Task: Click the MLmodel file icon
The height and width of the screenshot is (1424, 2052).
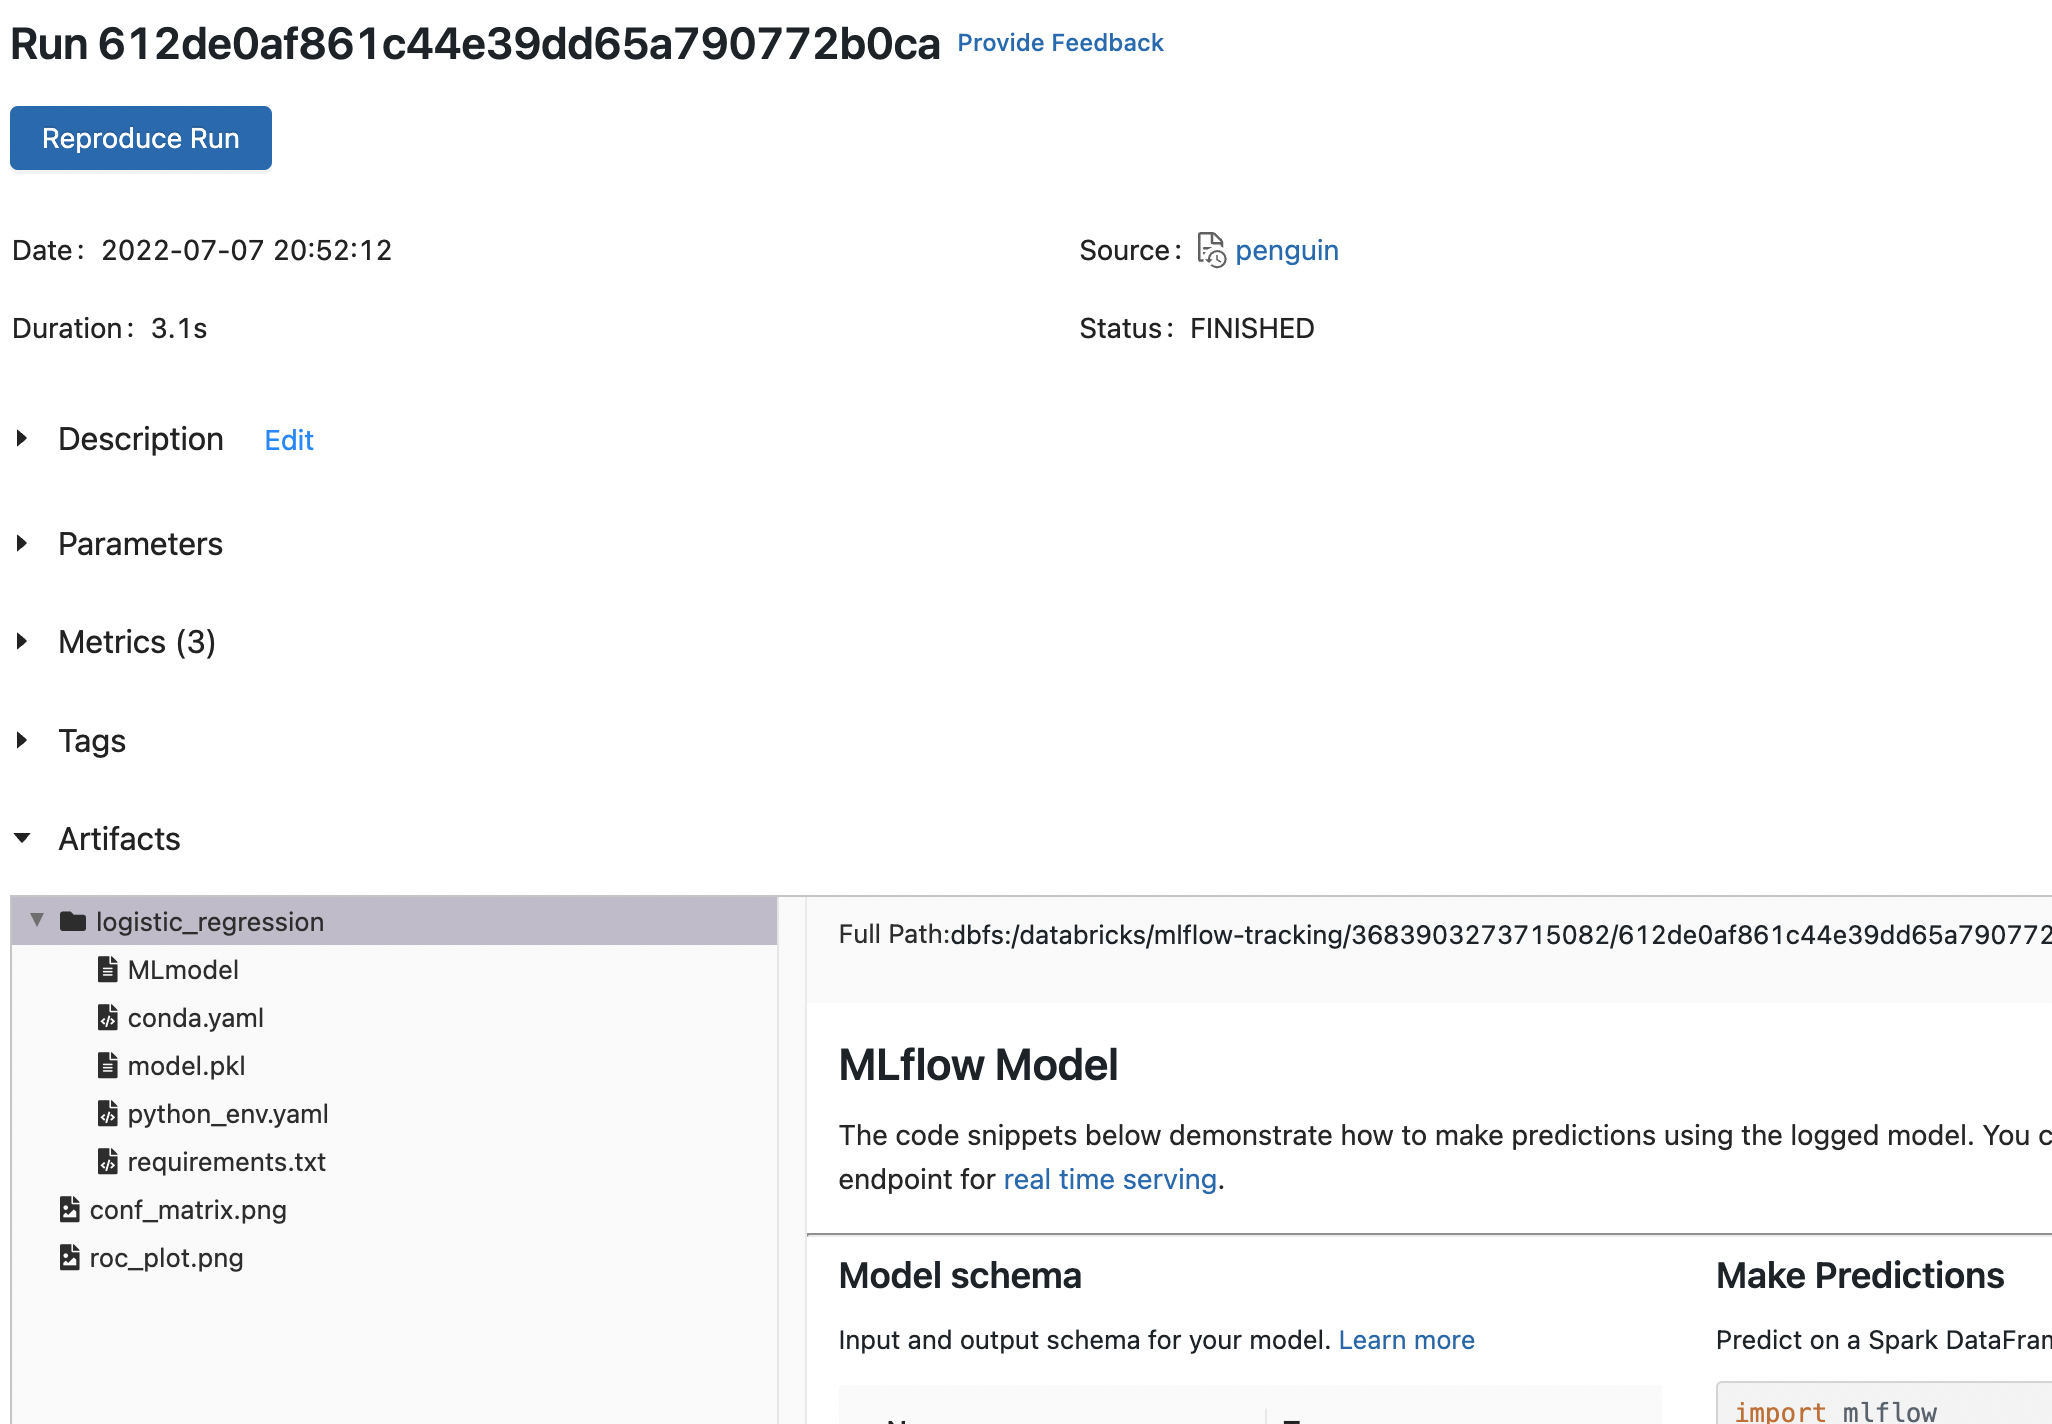Action: point(107,969)
